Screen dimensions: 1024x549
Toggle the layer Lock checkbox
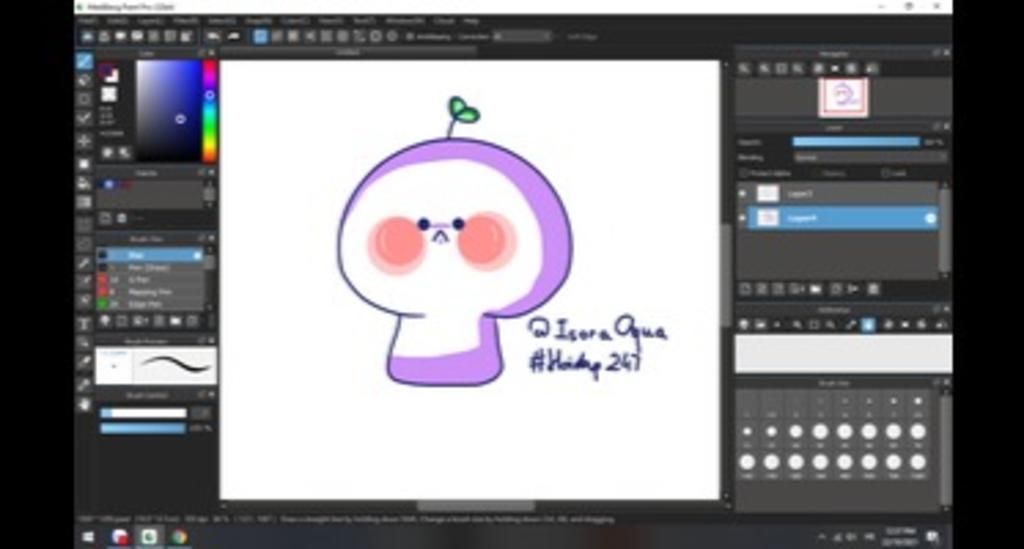(886, 173)
